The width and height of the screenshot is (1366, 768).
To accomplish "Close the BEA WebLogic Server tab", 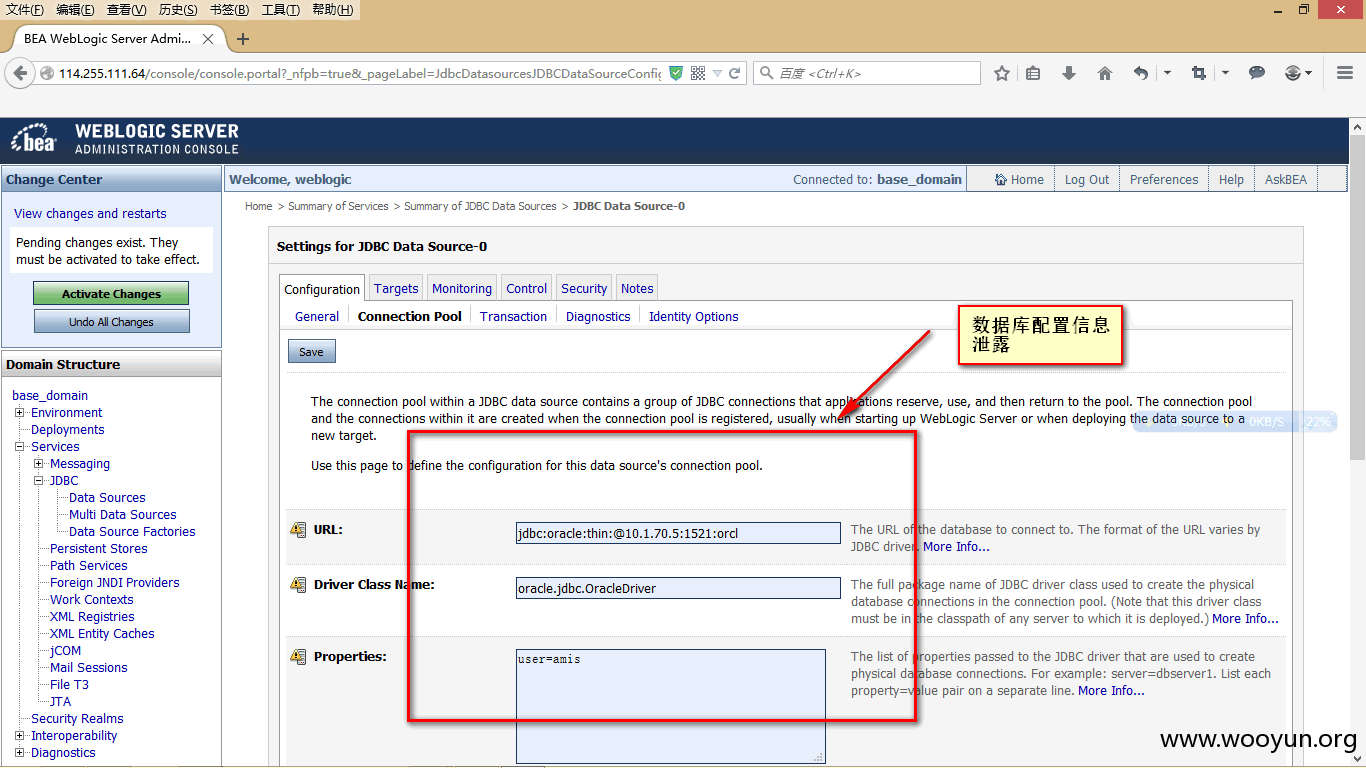I will tap(208, 39).
